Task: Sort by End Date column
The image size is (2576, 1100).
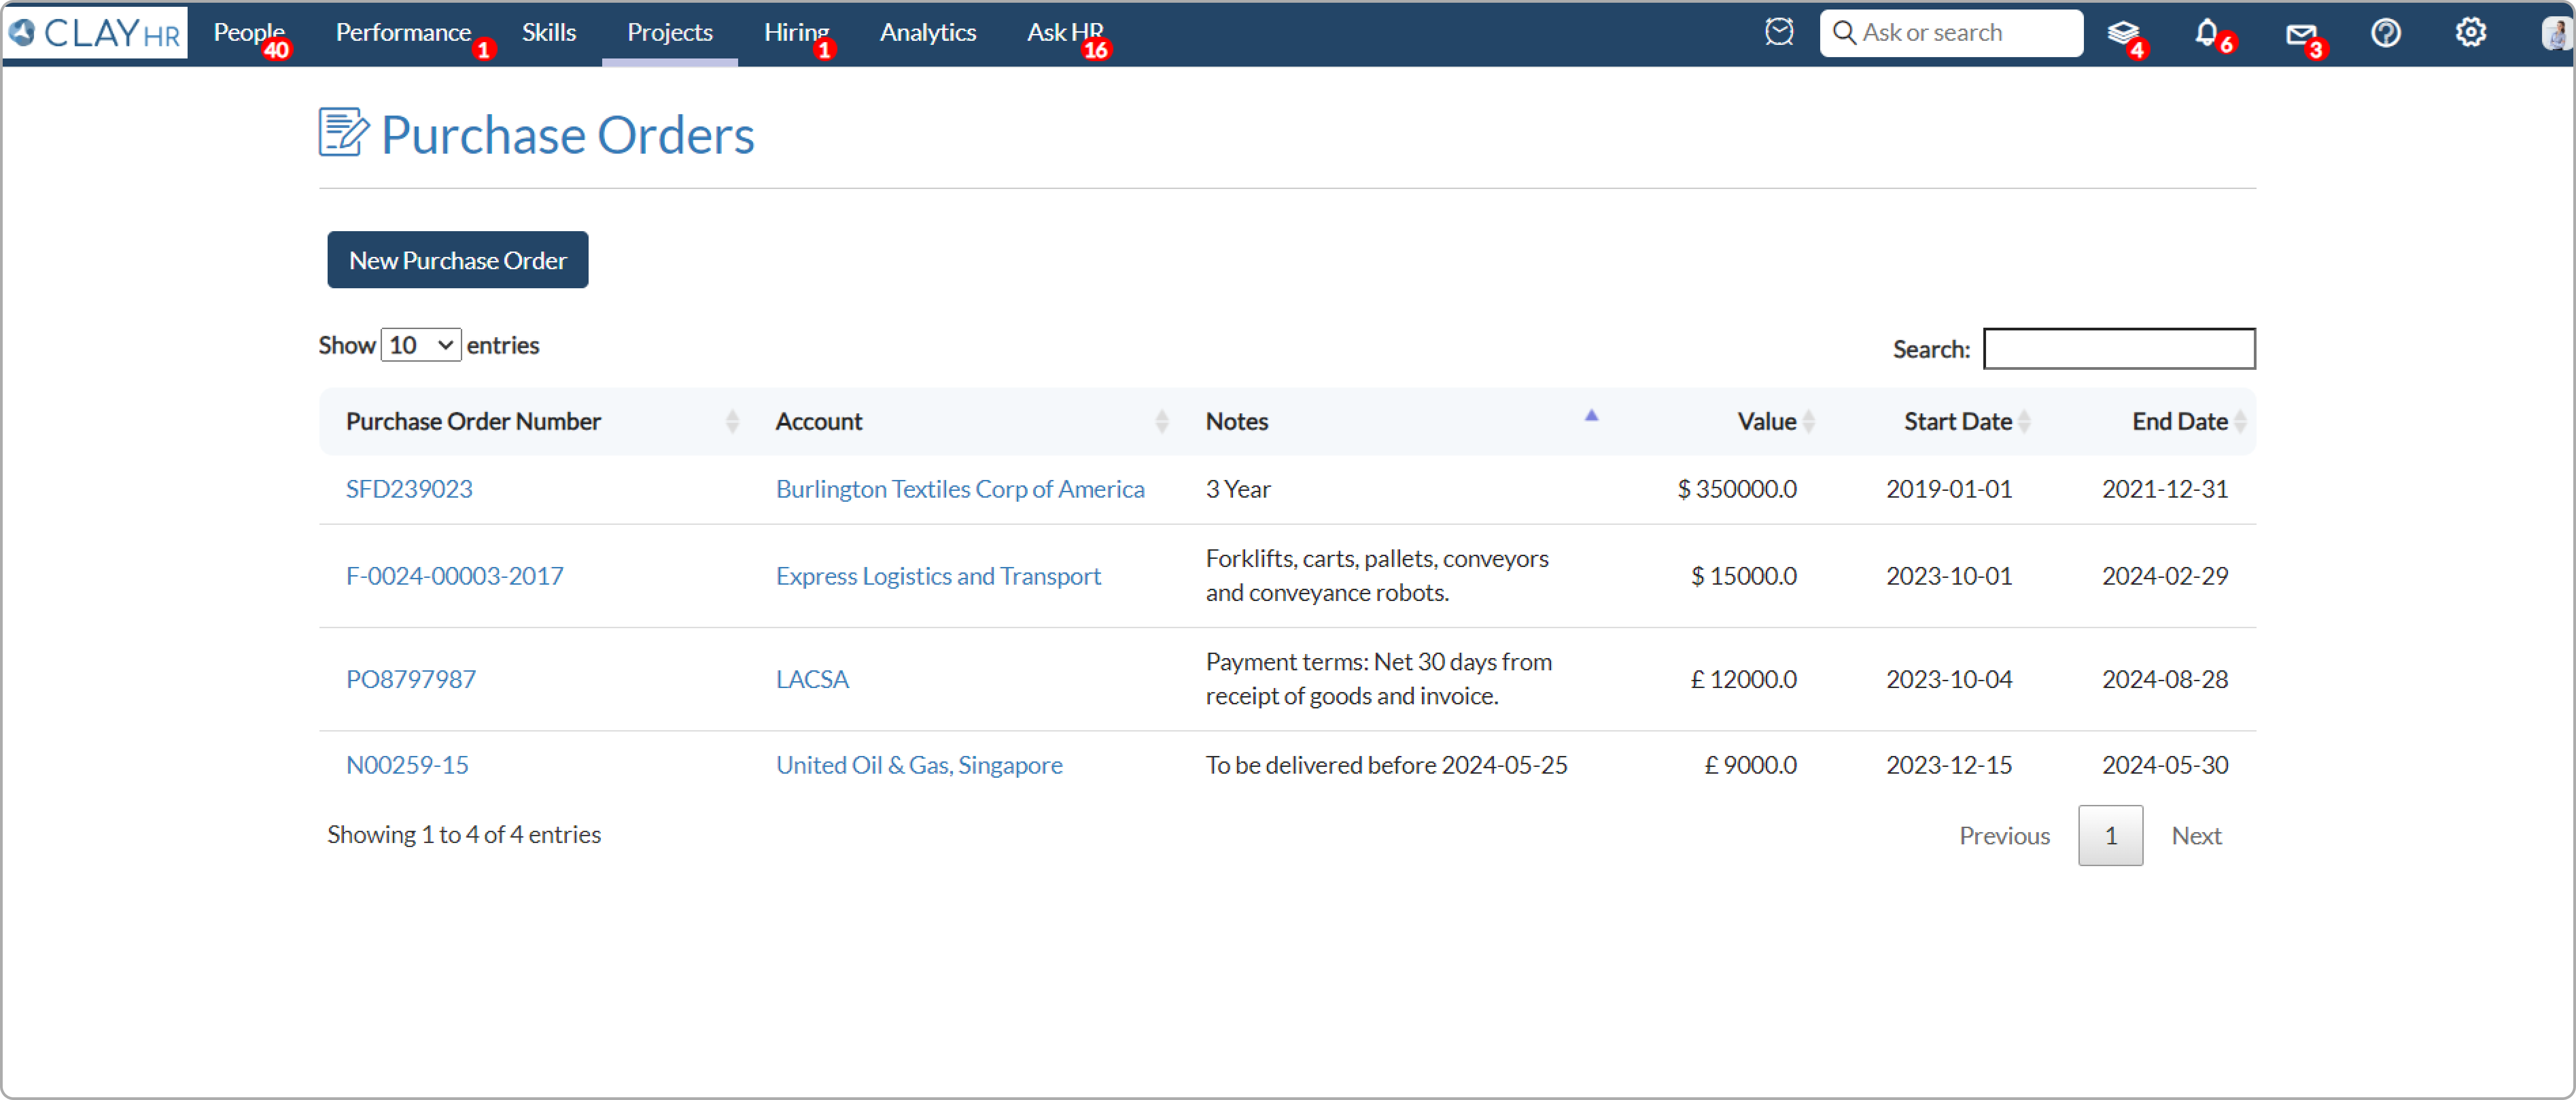Action: [x=2148, y=421]
